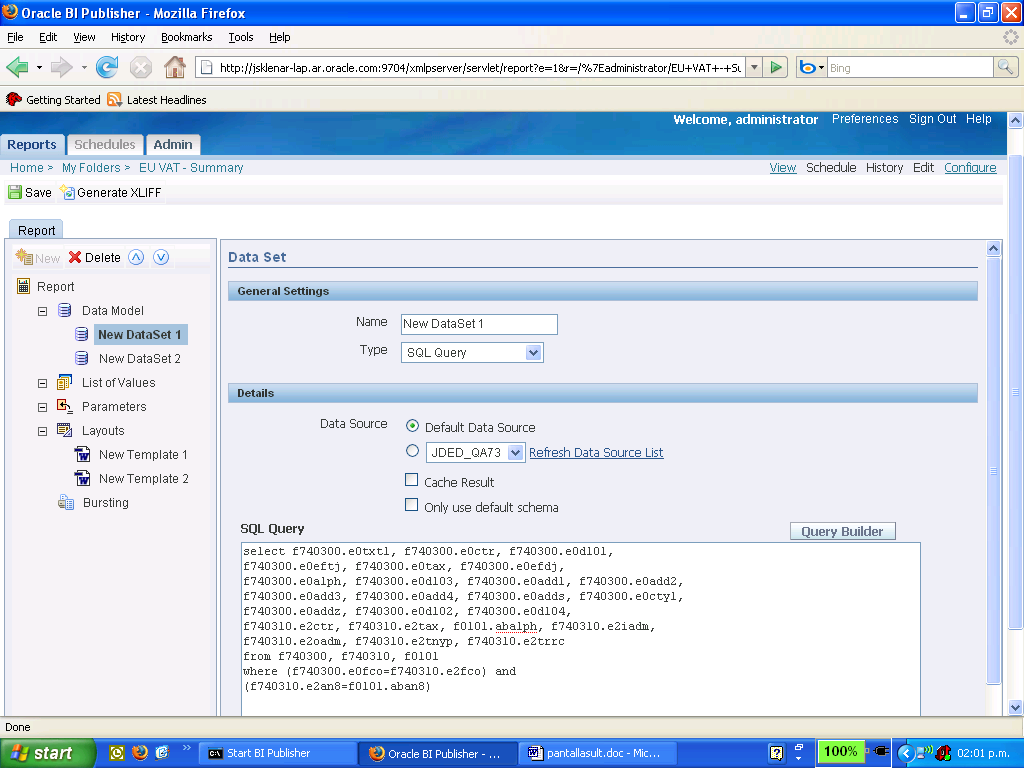Select the Default Data Source radio button

tap(412, 426)
